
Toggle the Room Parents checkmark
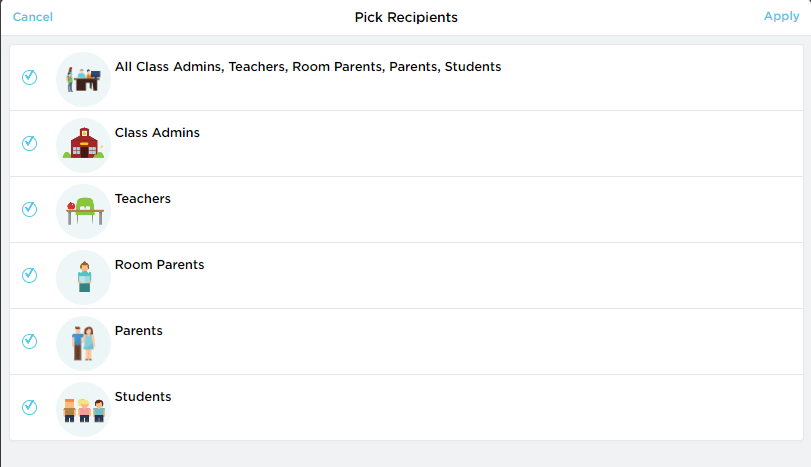pos(29,275)
